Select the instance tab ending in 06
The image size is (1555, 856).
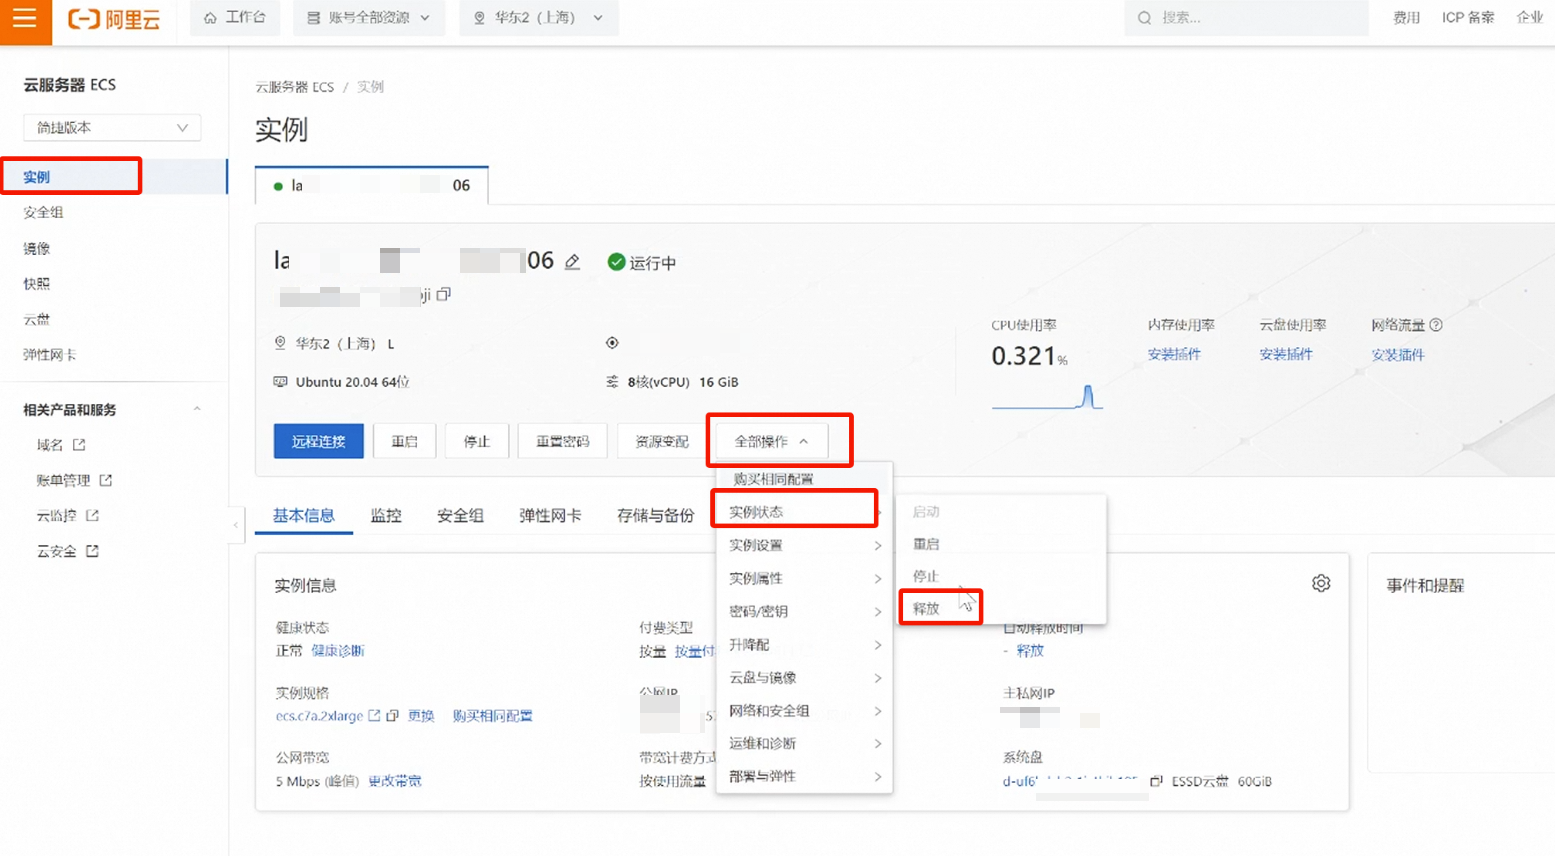pos(372,185)
